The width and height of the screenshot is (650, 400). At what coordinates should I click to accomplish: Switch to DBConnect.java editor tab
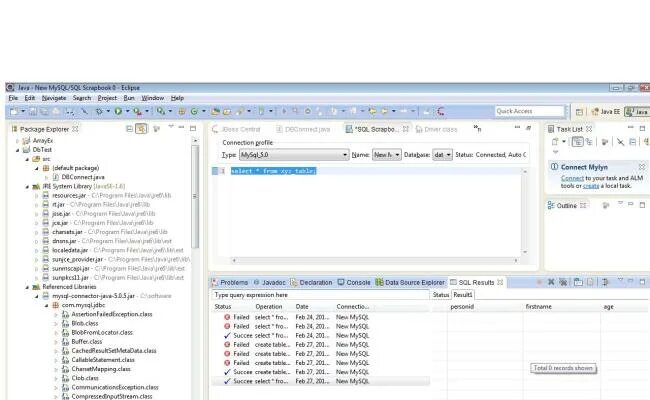tap(303, 129)
